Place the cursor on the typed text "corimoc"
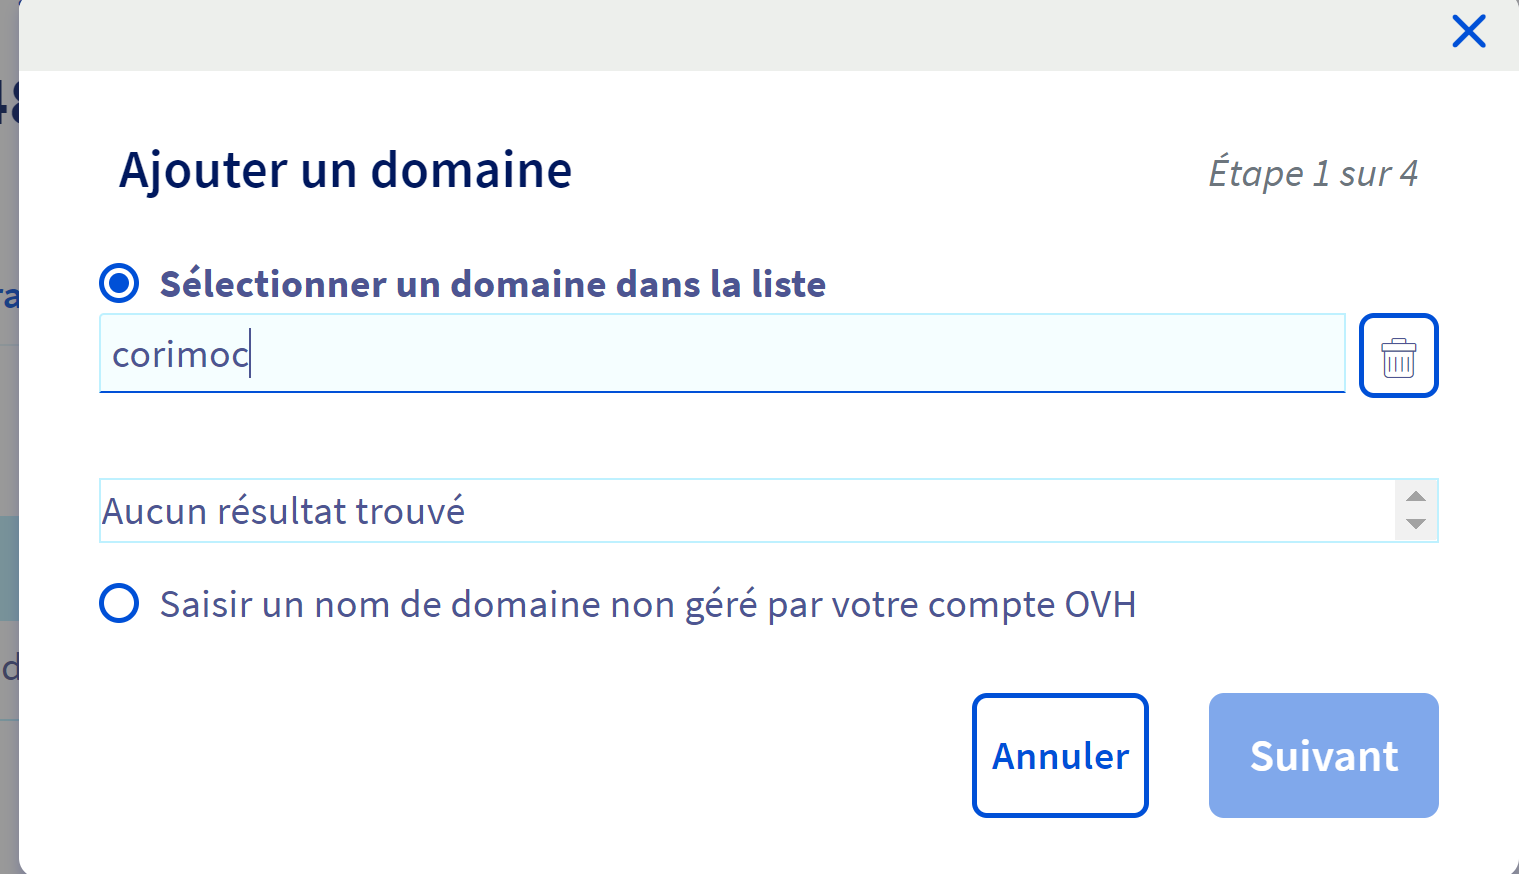Screen dimensions: 1519x874 pyautogui.click(x=180, y=355)
